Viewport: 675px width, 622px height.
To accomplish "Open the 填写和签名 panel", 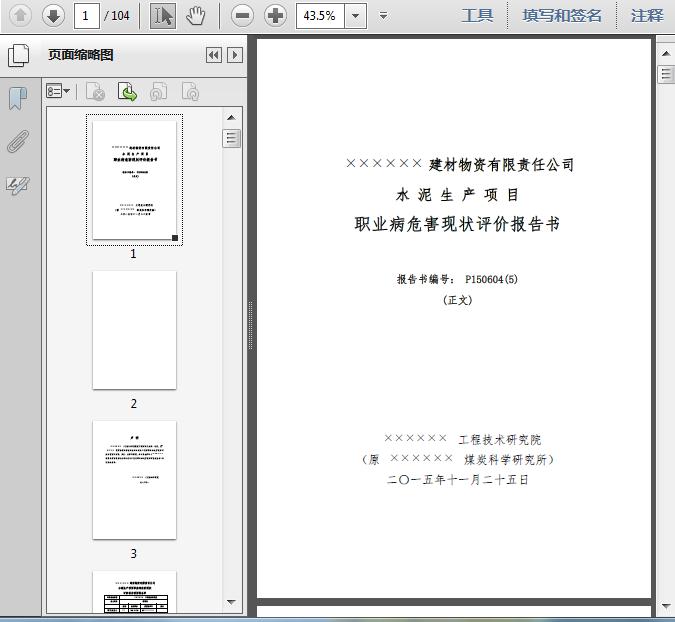I will (562, 16).
